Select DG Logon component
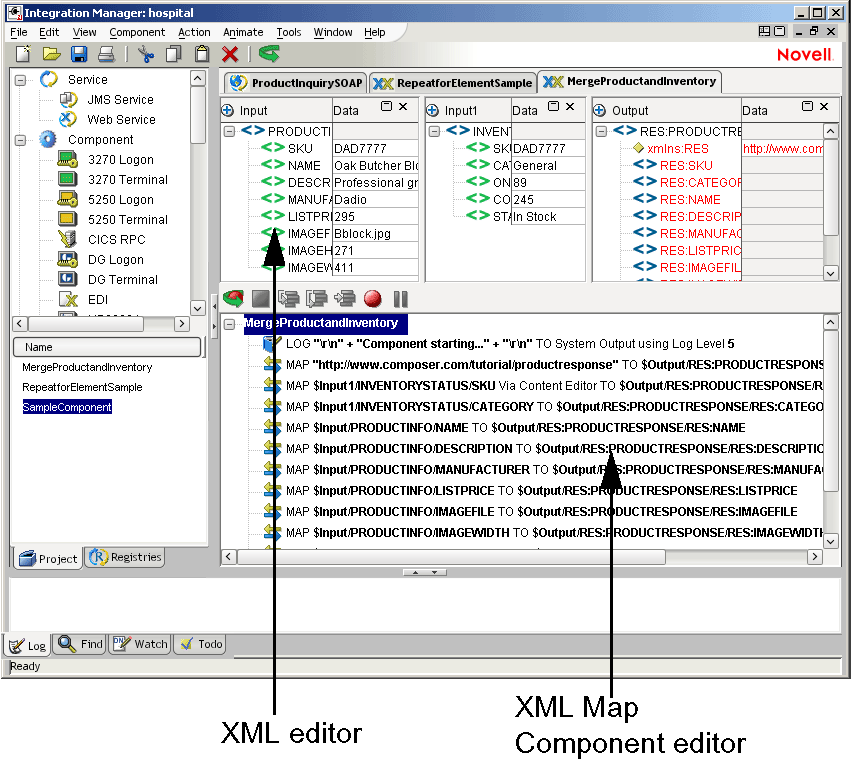The height and width of the screenshot is (760, 852). coord(116,260)
